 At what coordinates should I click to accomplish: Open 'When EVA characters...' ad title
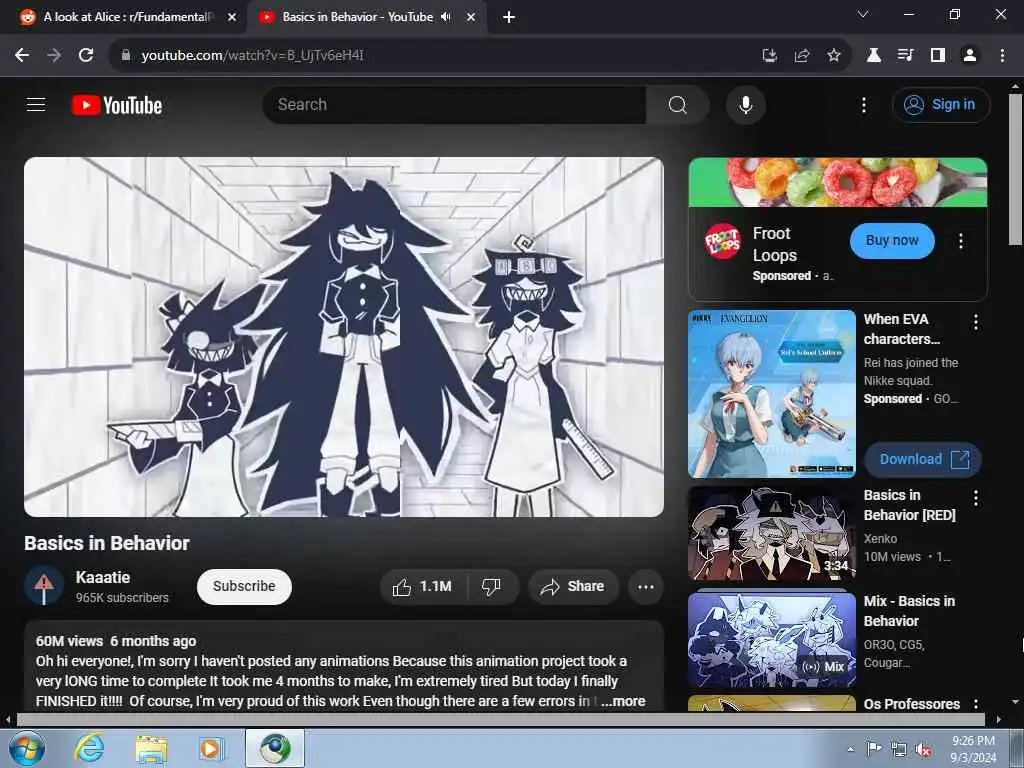tap(902, 329)
